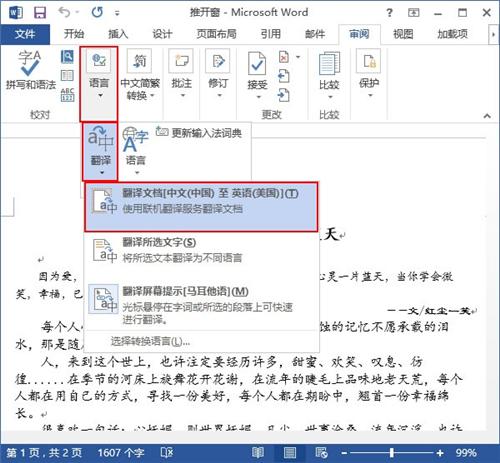Expand the 修订 tracking dropdown
Screen dimensions: 500x463
[x=218, y=74]
